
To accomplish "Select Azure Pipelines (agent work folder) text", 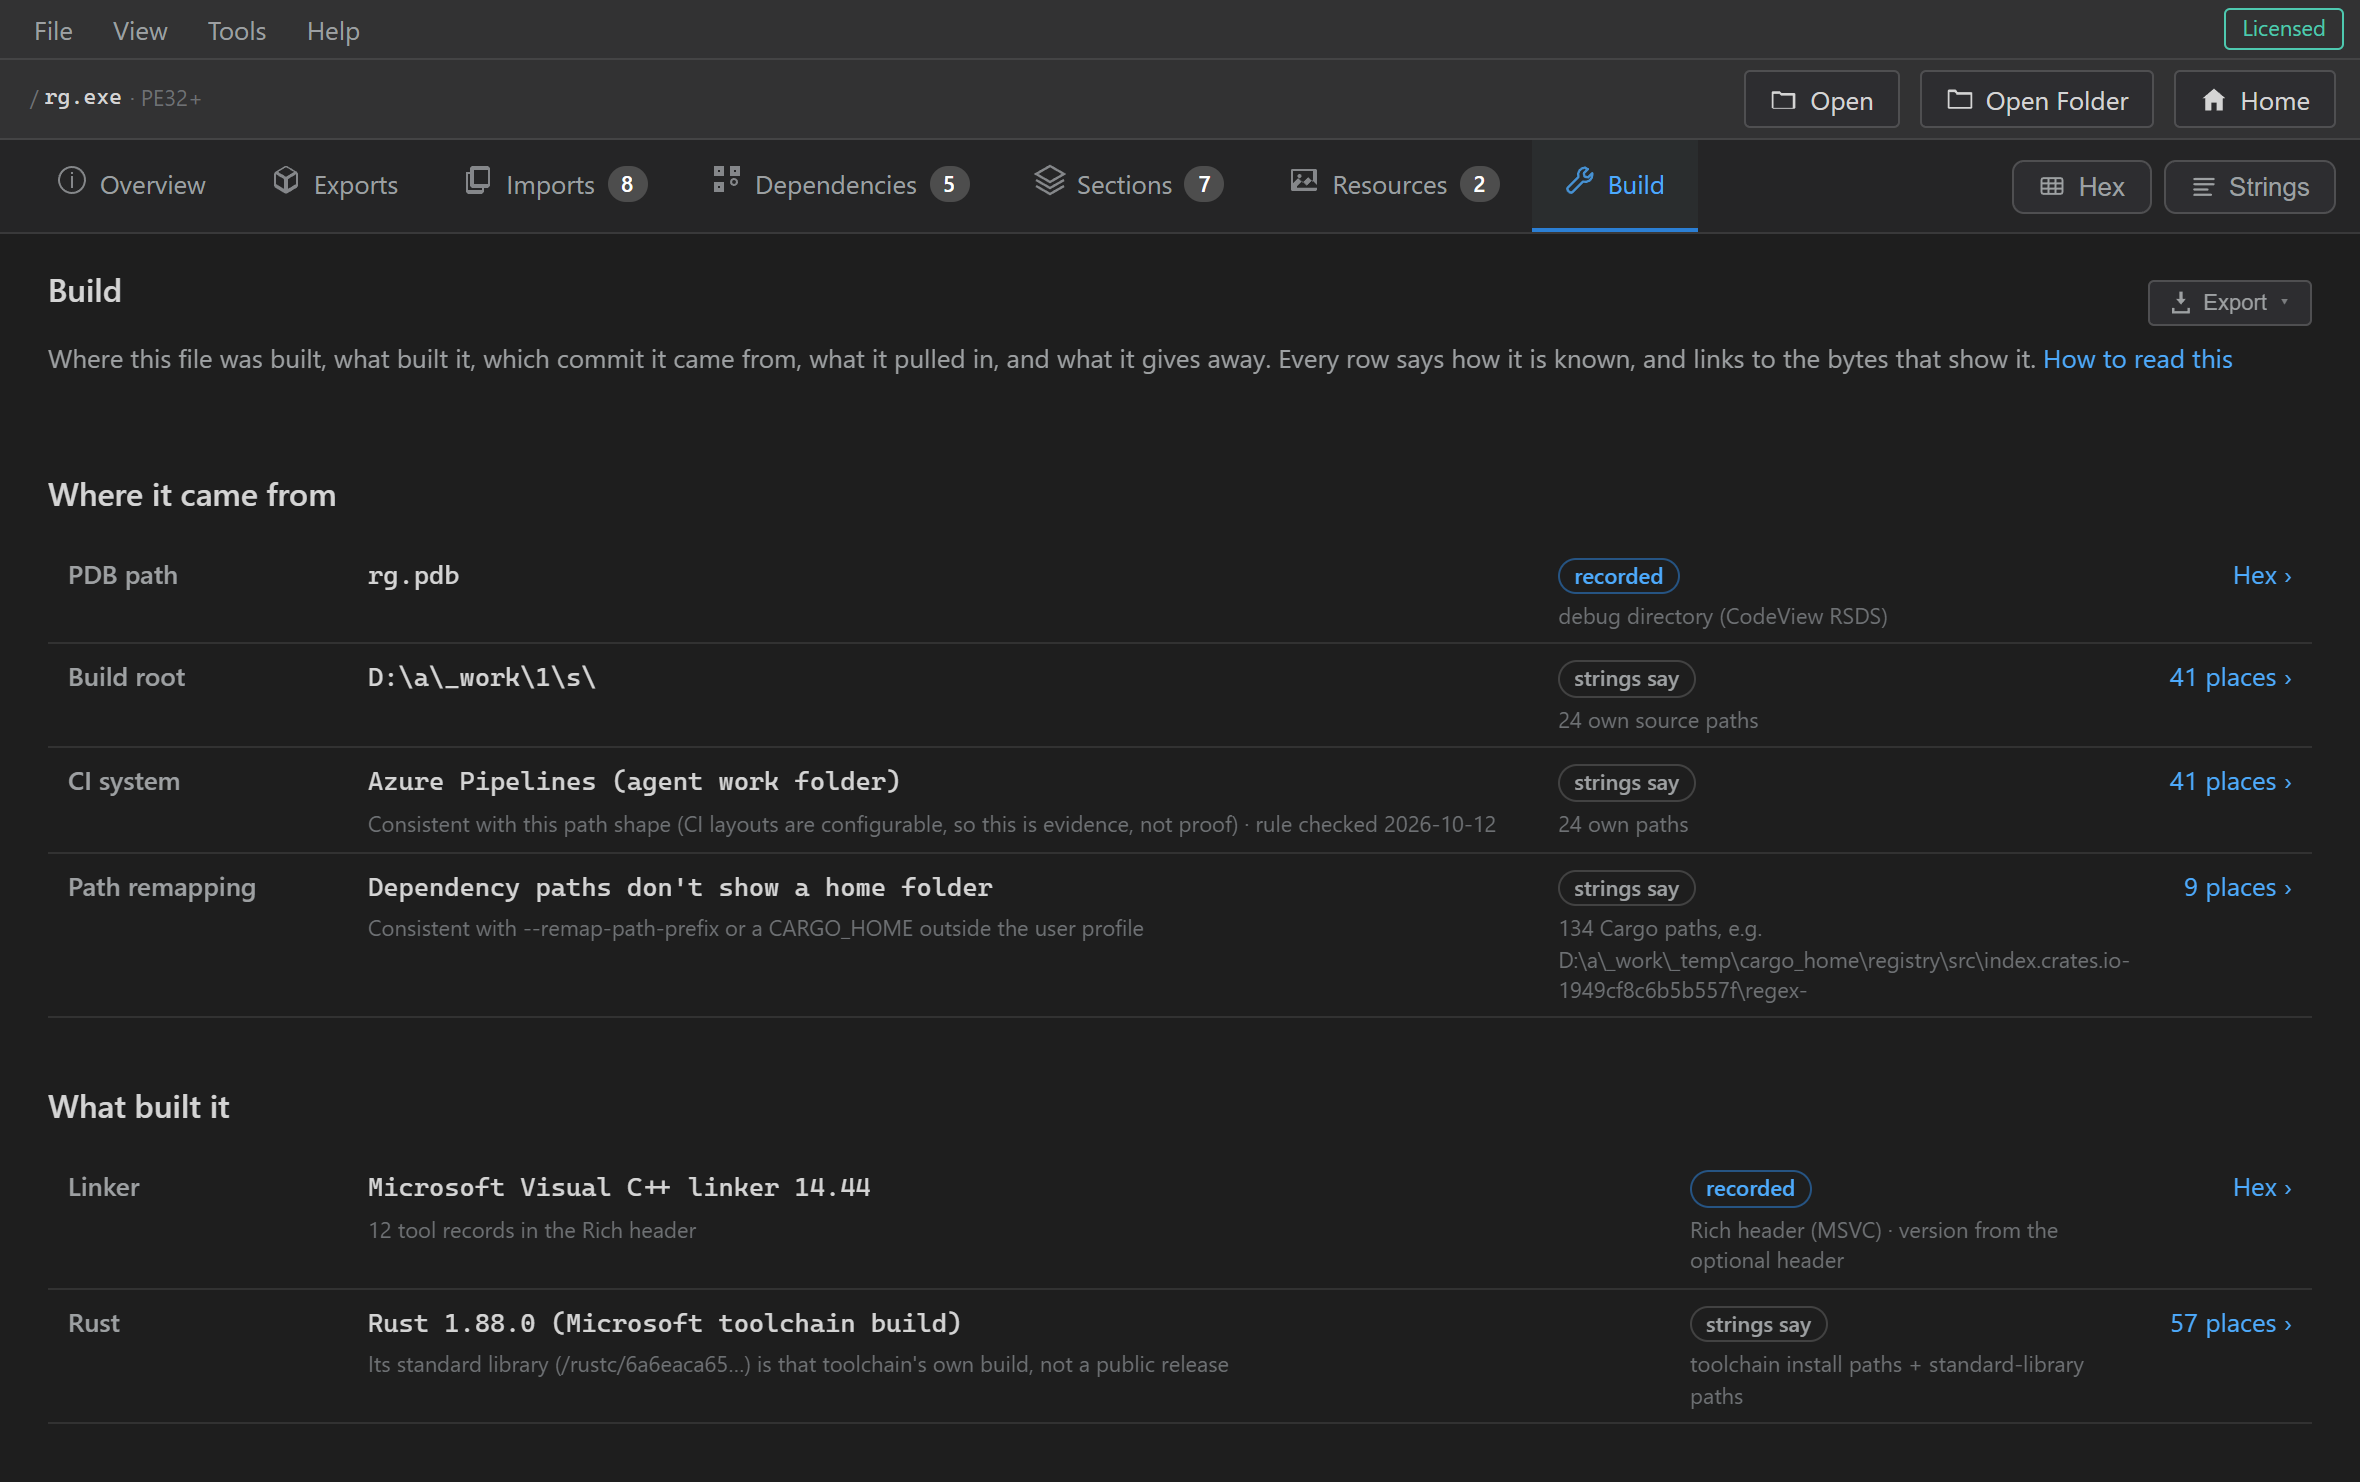I will tap(634, 782).
